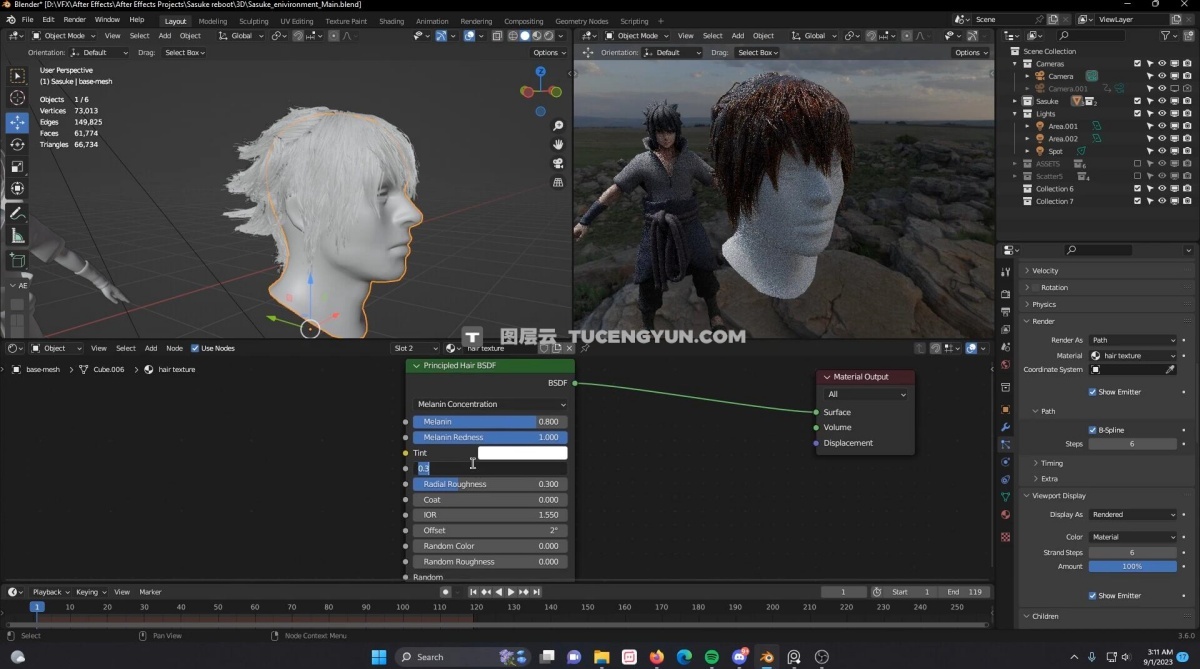The image size is (1200, 669).
Task: Open the Tool properties tab
Action: 1005,272
